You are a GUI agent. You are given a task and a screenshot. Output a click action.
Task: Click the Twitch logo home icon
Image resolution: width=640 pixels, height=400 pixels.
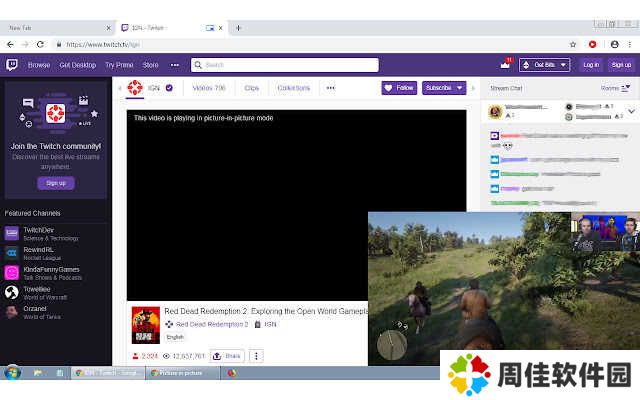coord(12,64)
